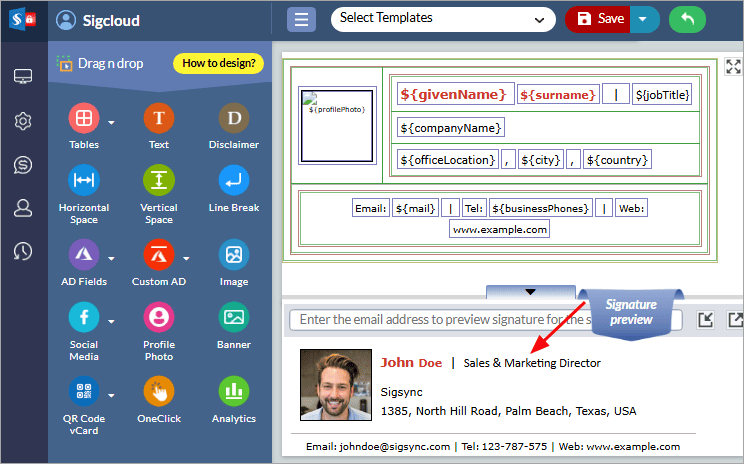Select the Social Media icon
Viewport: 744px width, 464px height.
coord(84,317)
